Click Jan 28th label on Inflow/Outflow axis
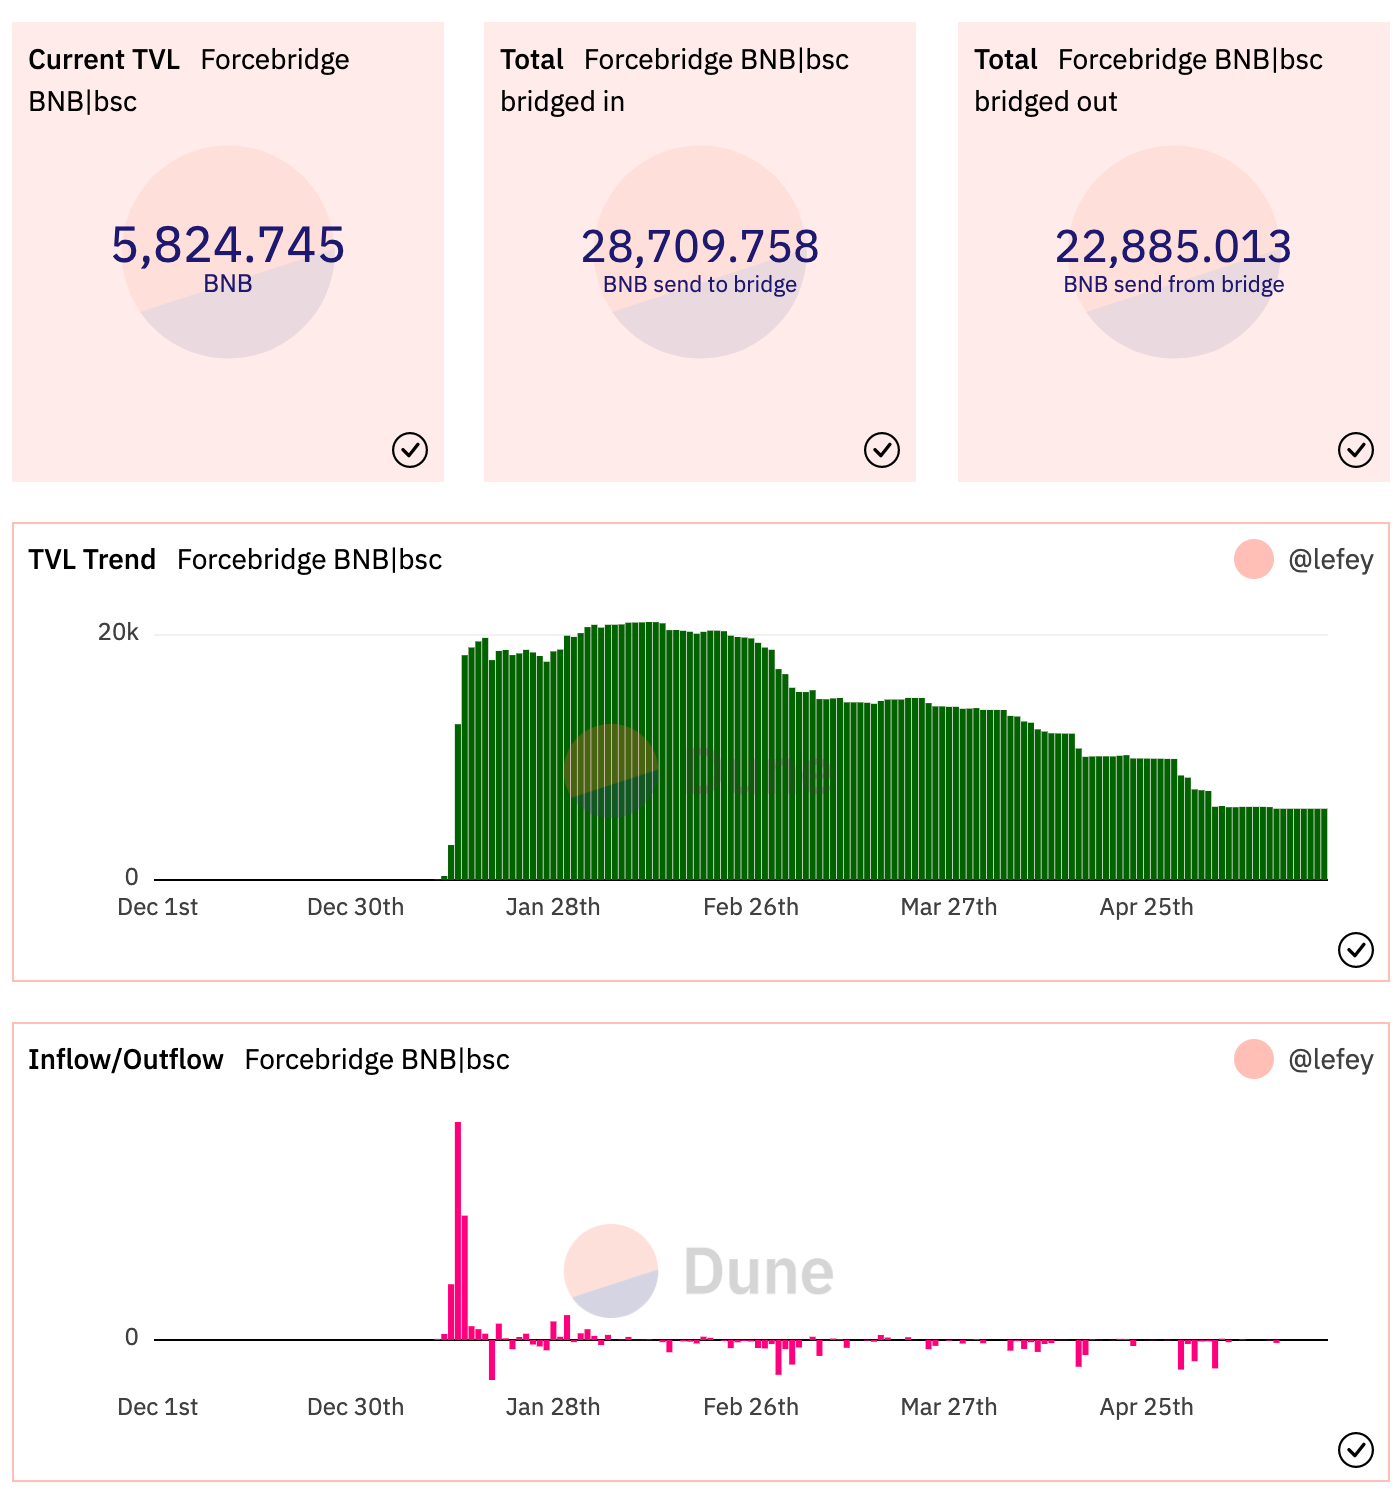This screenshot has width=1400, height=1498. 553,1407
